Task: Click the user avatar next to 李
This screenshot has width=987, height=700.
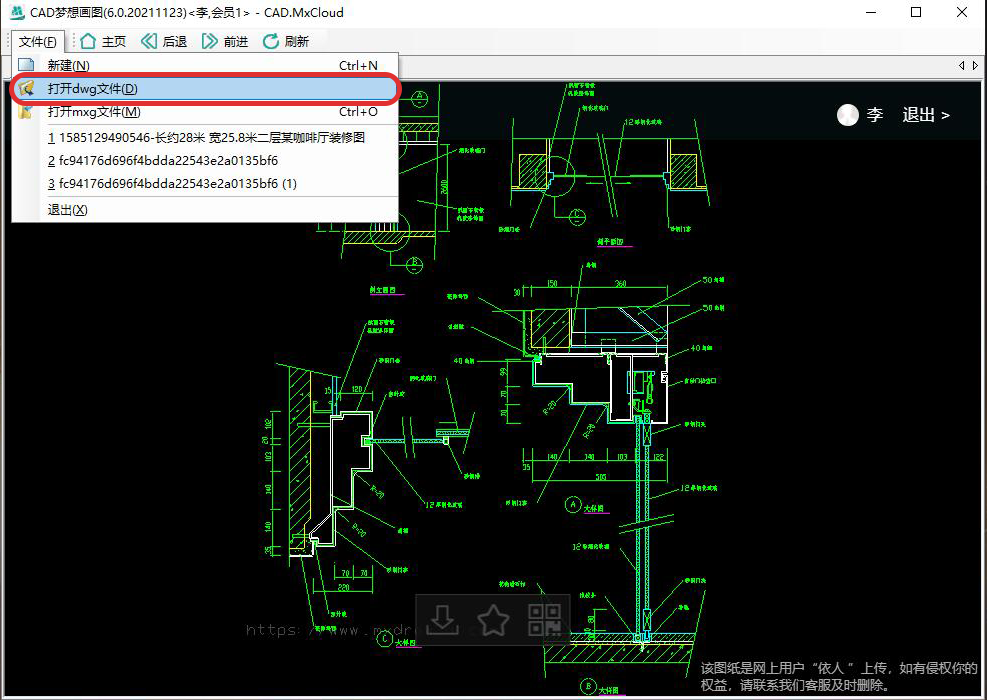Action: 848,115
